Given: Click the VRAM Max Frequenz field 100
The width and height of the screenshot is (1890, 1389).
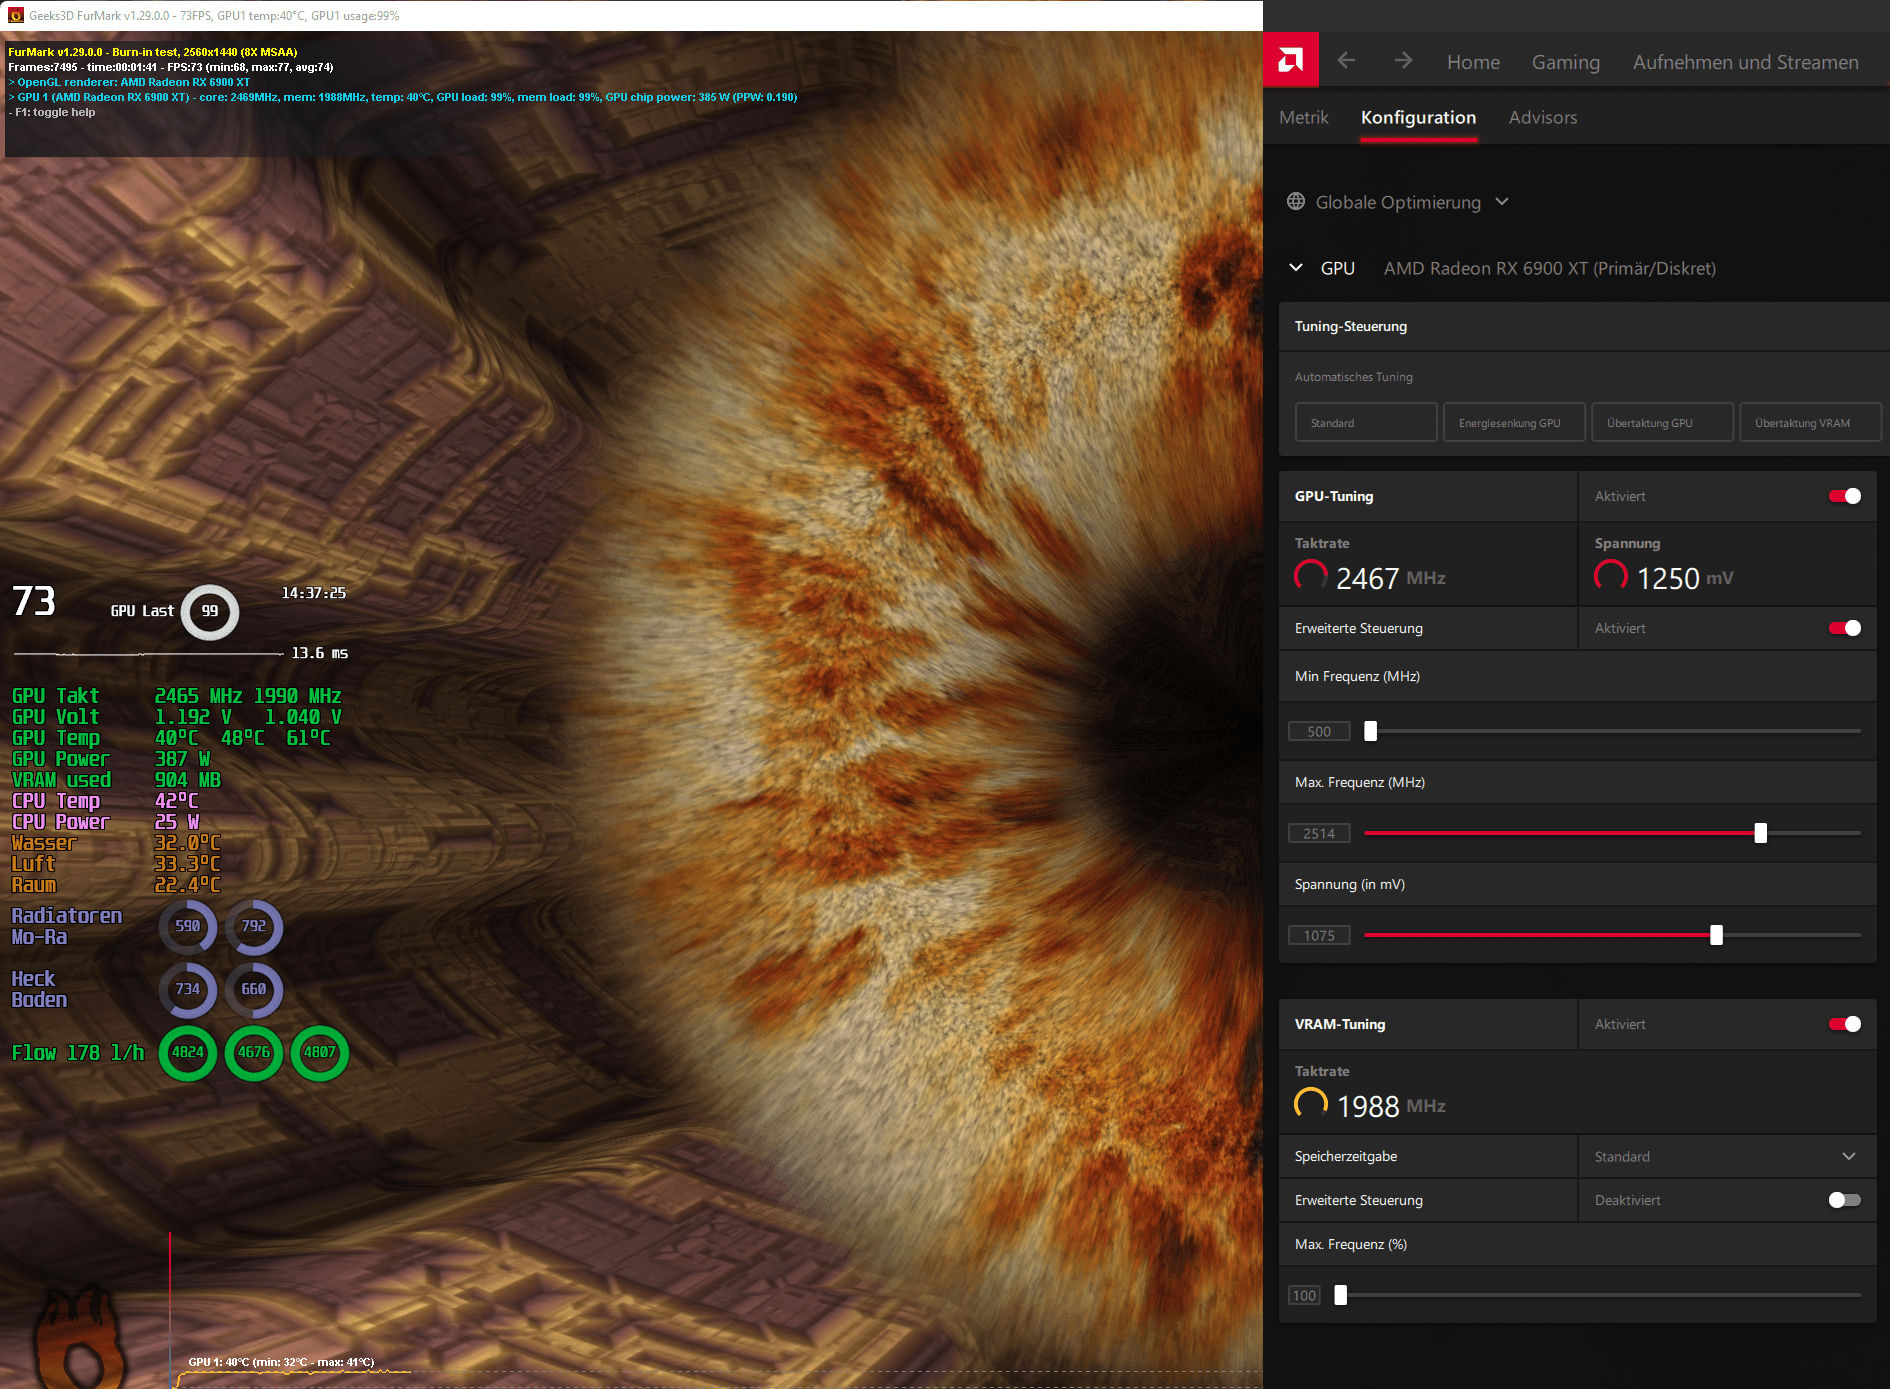Looking at the screenshot, I should pyautogui.click(x=1304, y=1295).
